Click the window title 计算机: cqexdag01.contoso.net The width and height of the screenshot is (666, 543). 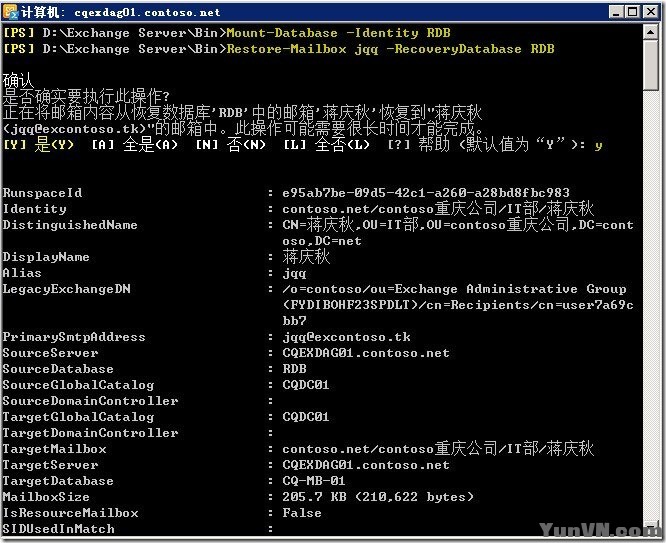click(x=121, y=12)
